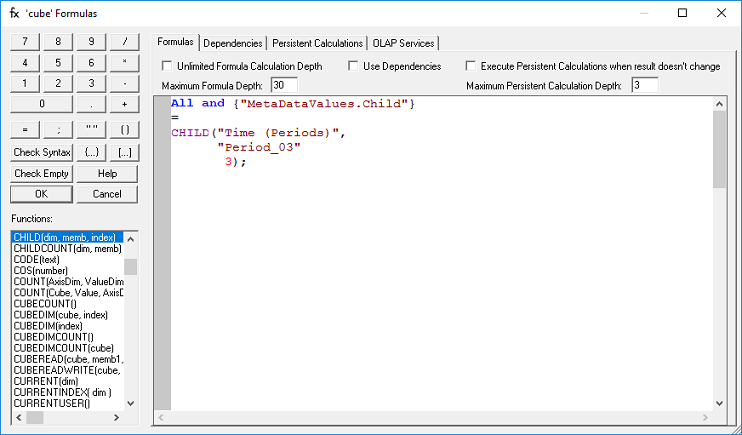Click functions list scroll right arrow
The width and height of the screenshot is (742, 435).
coord(116,417)
